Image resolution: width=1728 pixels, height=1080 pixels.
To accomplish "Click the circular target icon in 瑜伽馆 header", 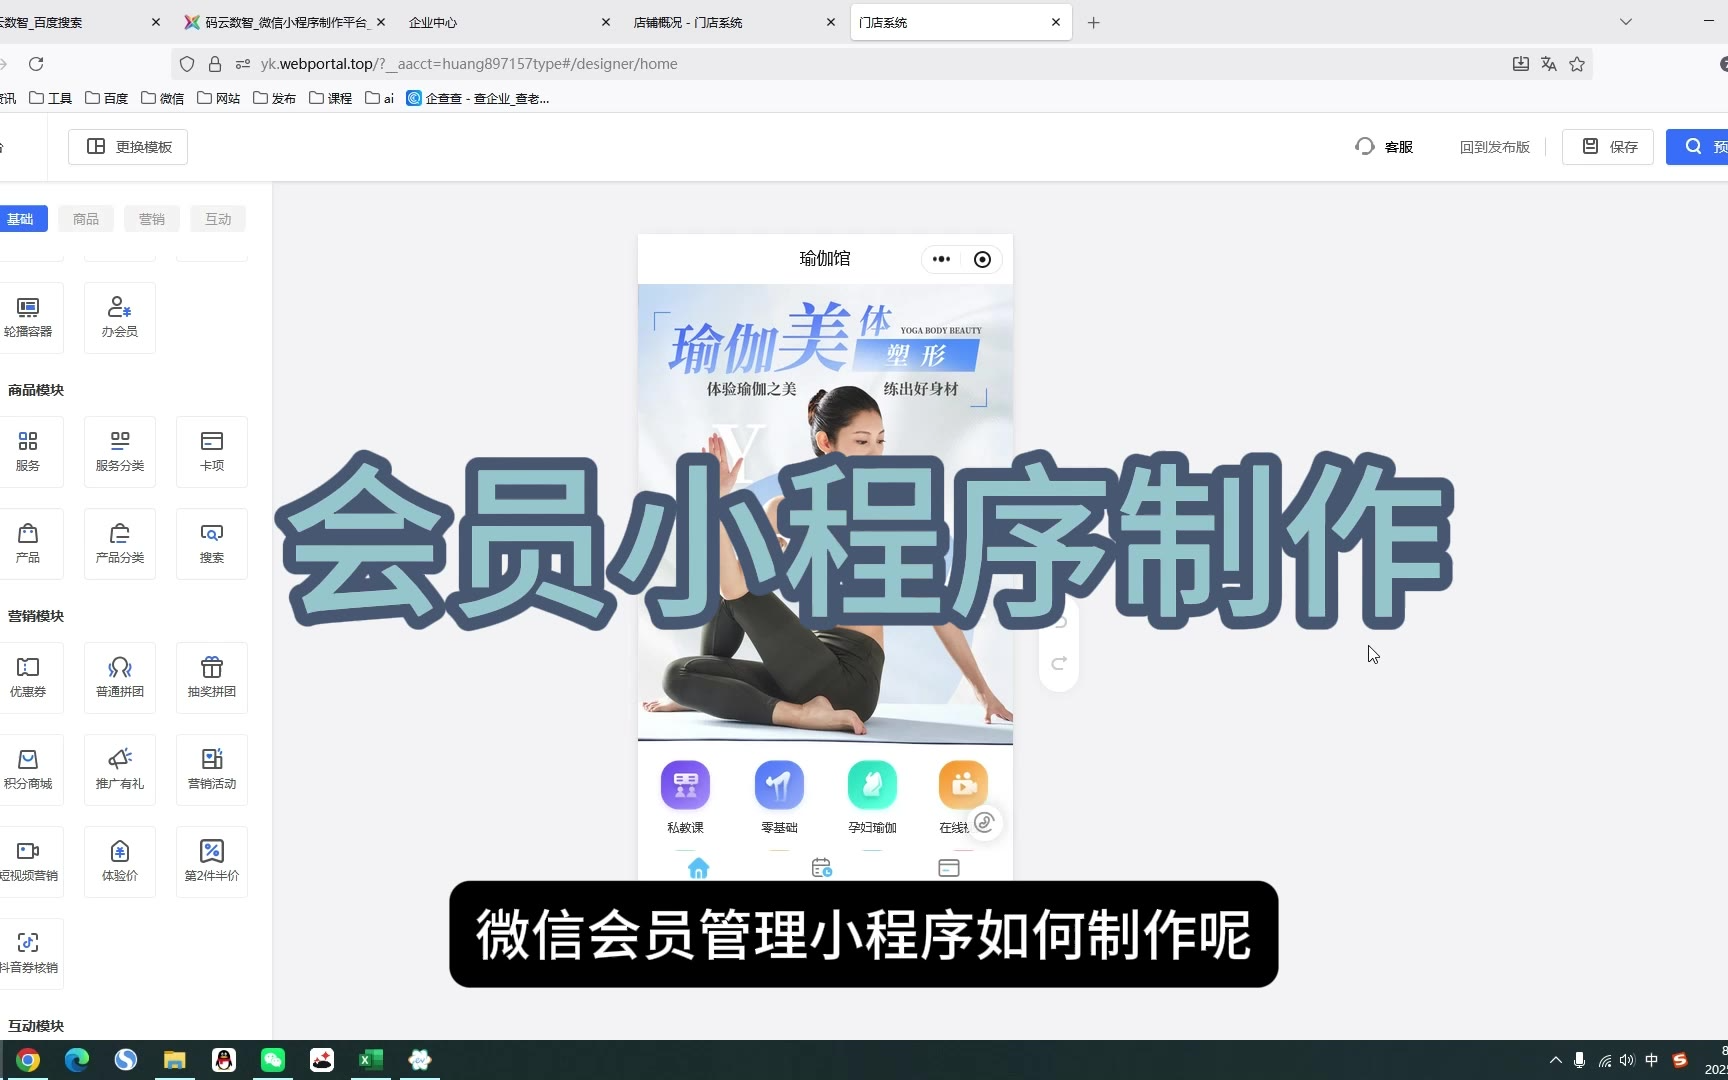I will point(982,259).
